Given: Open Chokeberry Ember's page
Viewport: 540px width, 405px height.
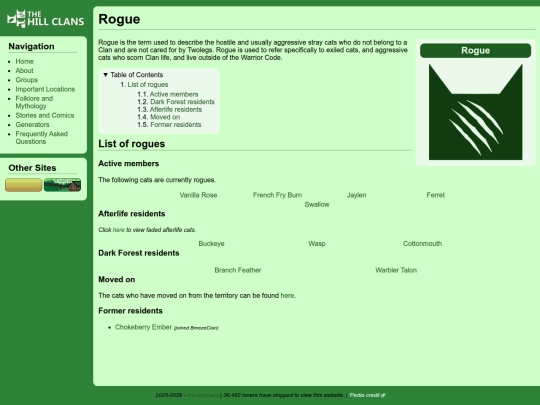Looking at the screenshot, I should [143, 327].
